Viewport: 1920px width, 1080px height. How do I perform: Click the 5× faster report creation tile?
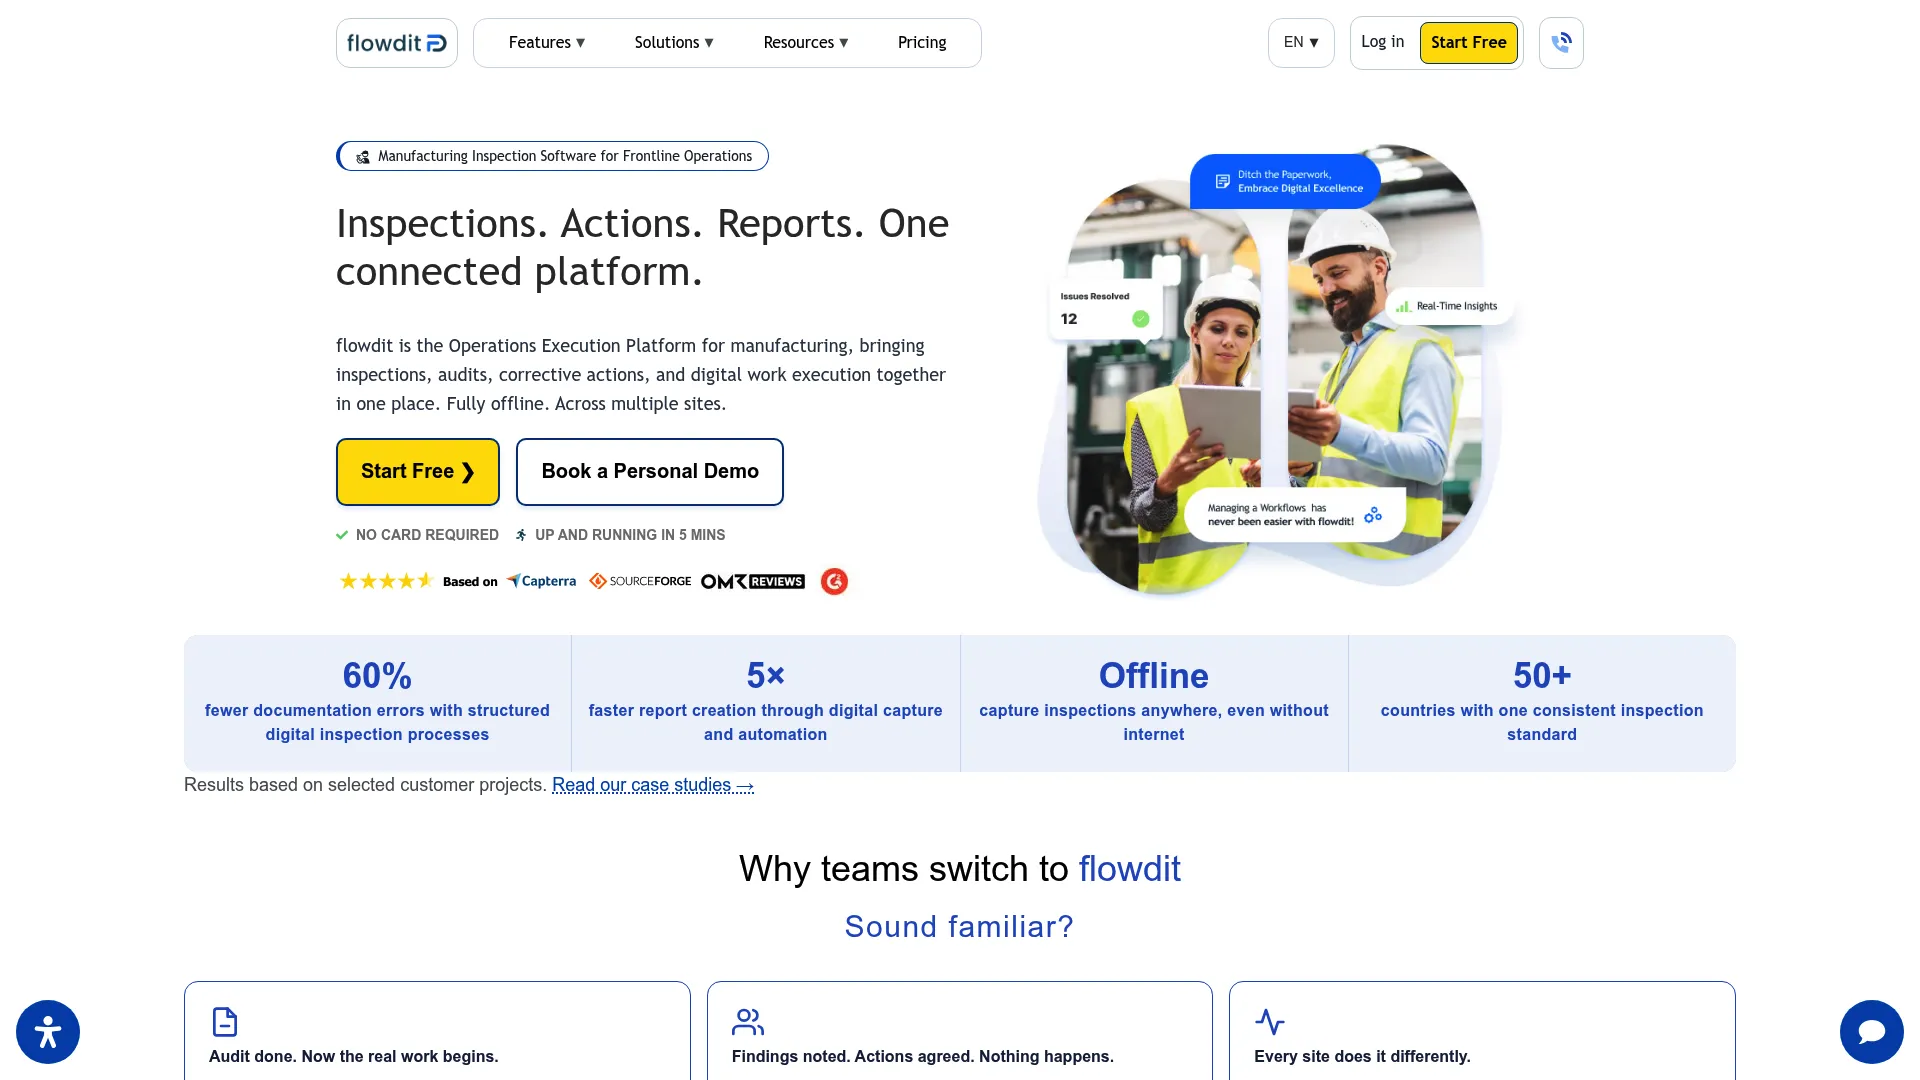click(765, 703)
